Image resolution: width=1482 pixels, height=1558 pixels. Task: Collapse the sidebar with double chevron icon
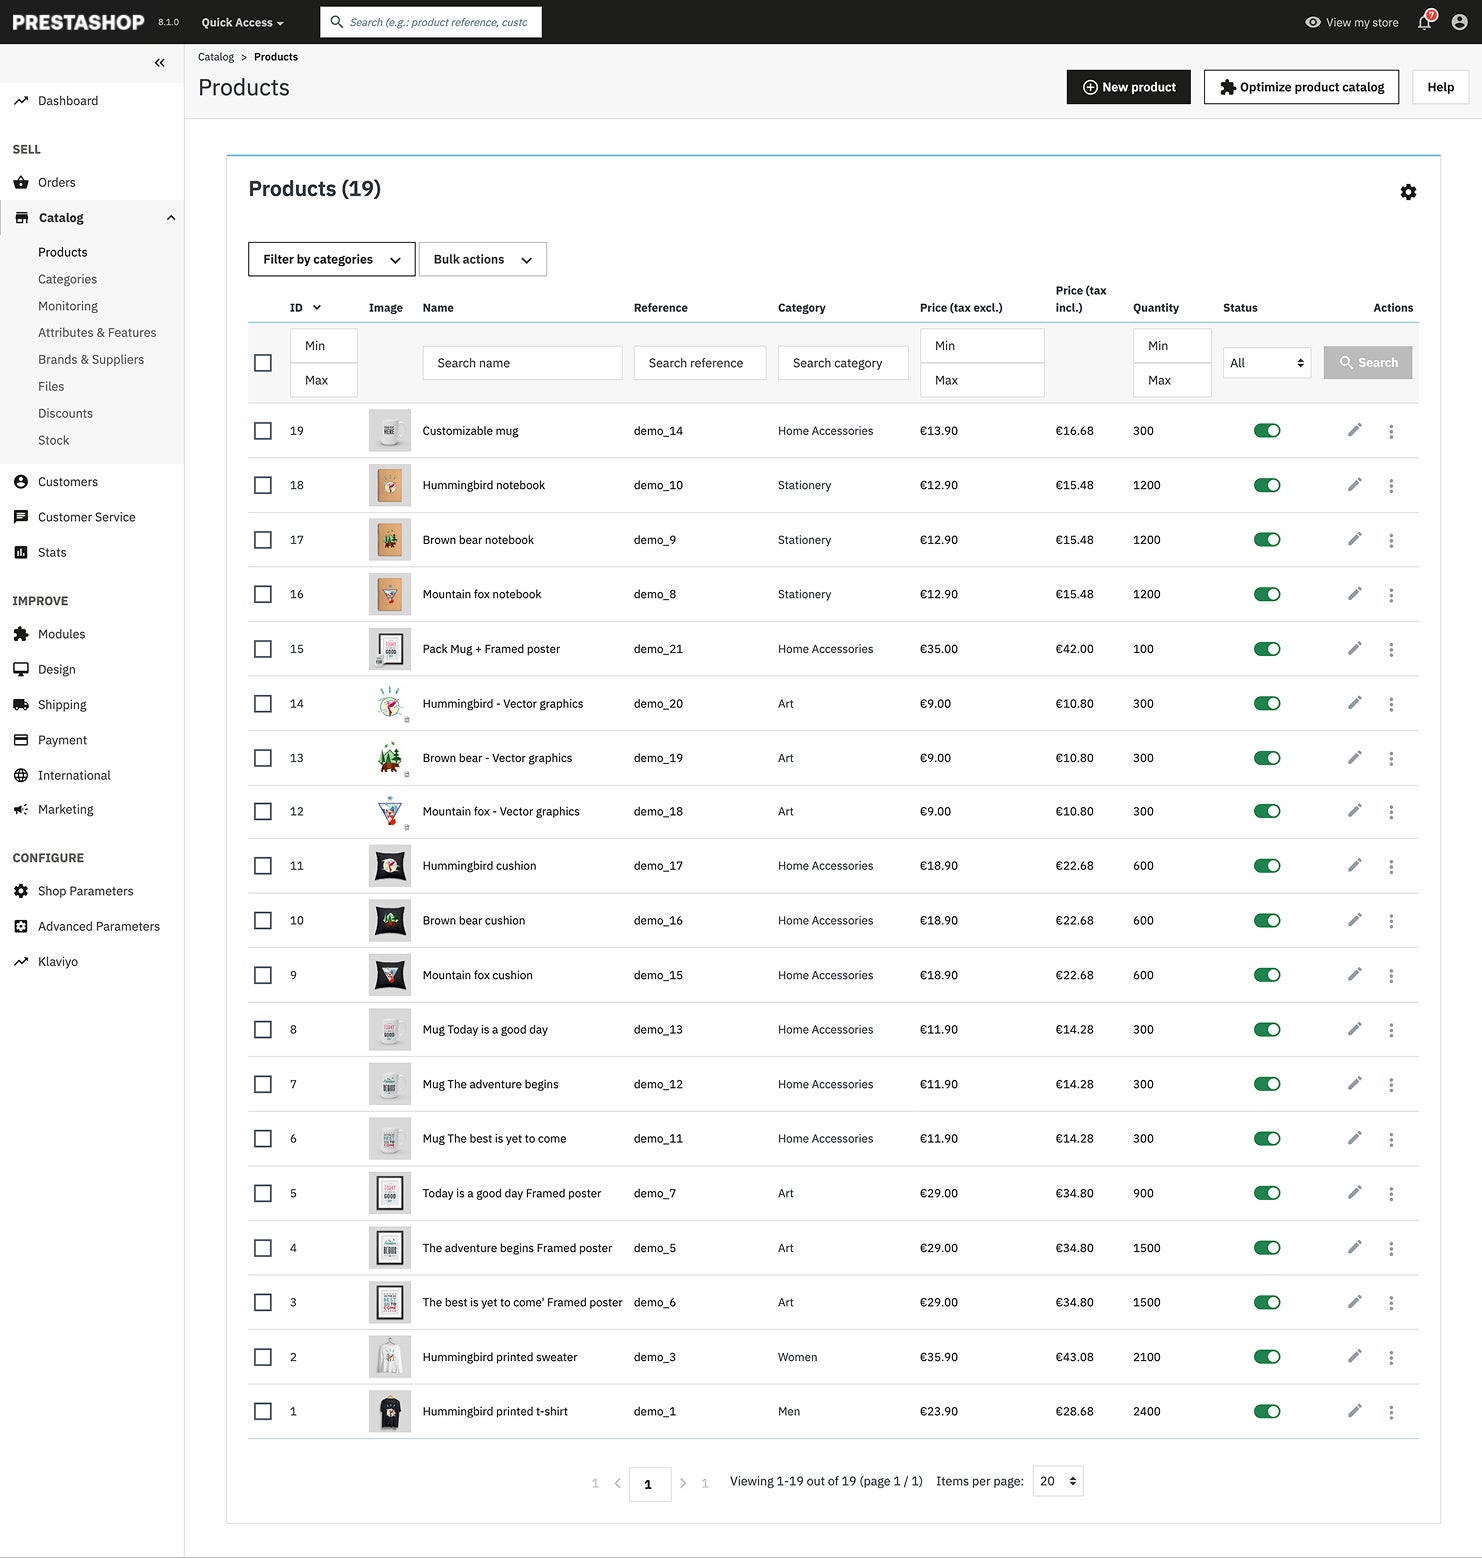[x=160, y=63]
